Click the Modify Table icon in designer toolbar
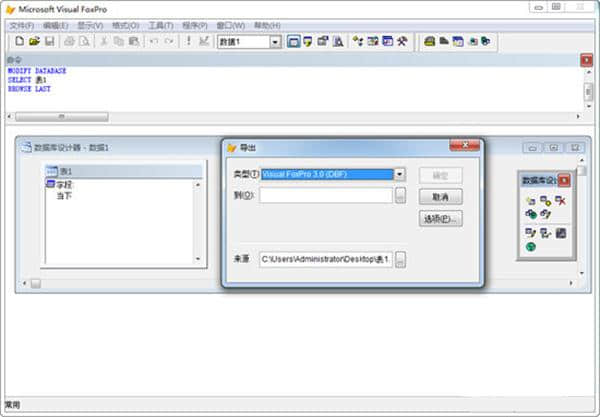Image resolution: width=600 pixels, height=417 pixels. pyautogui.click(x=531, y=233)
